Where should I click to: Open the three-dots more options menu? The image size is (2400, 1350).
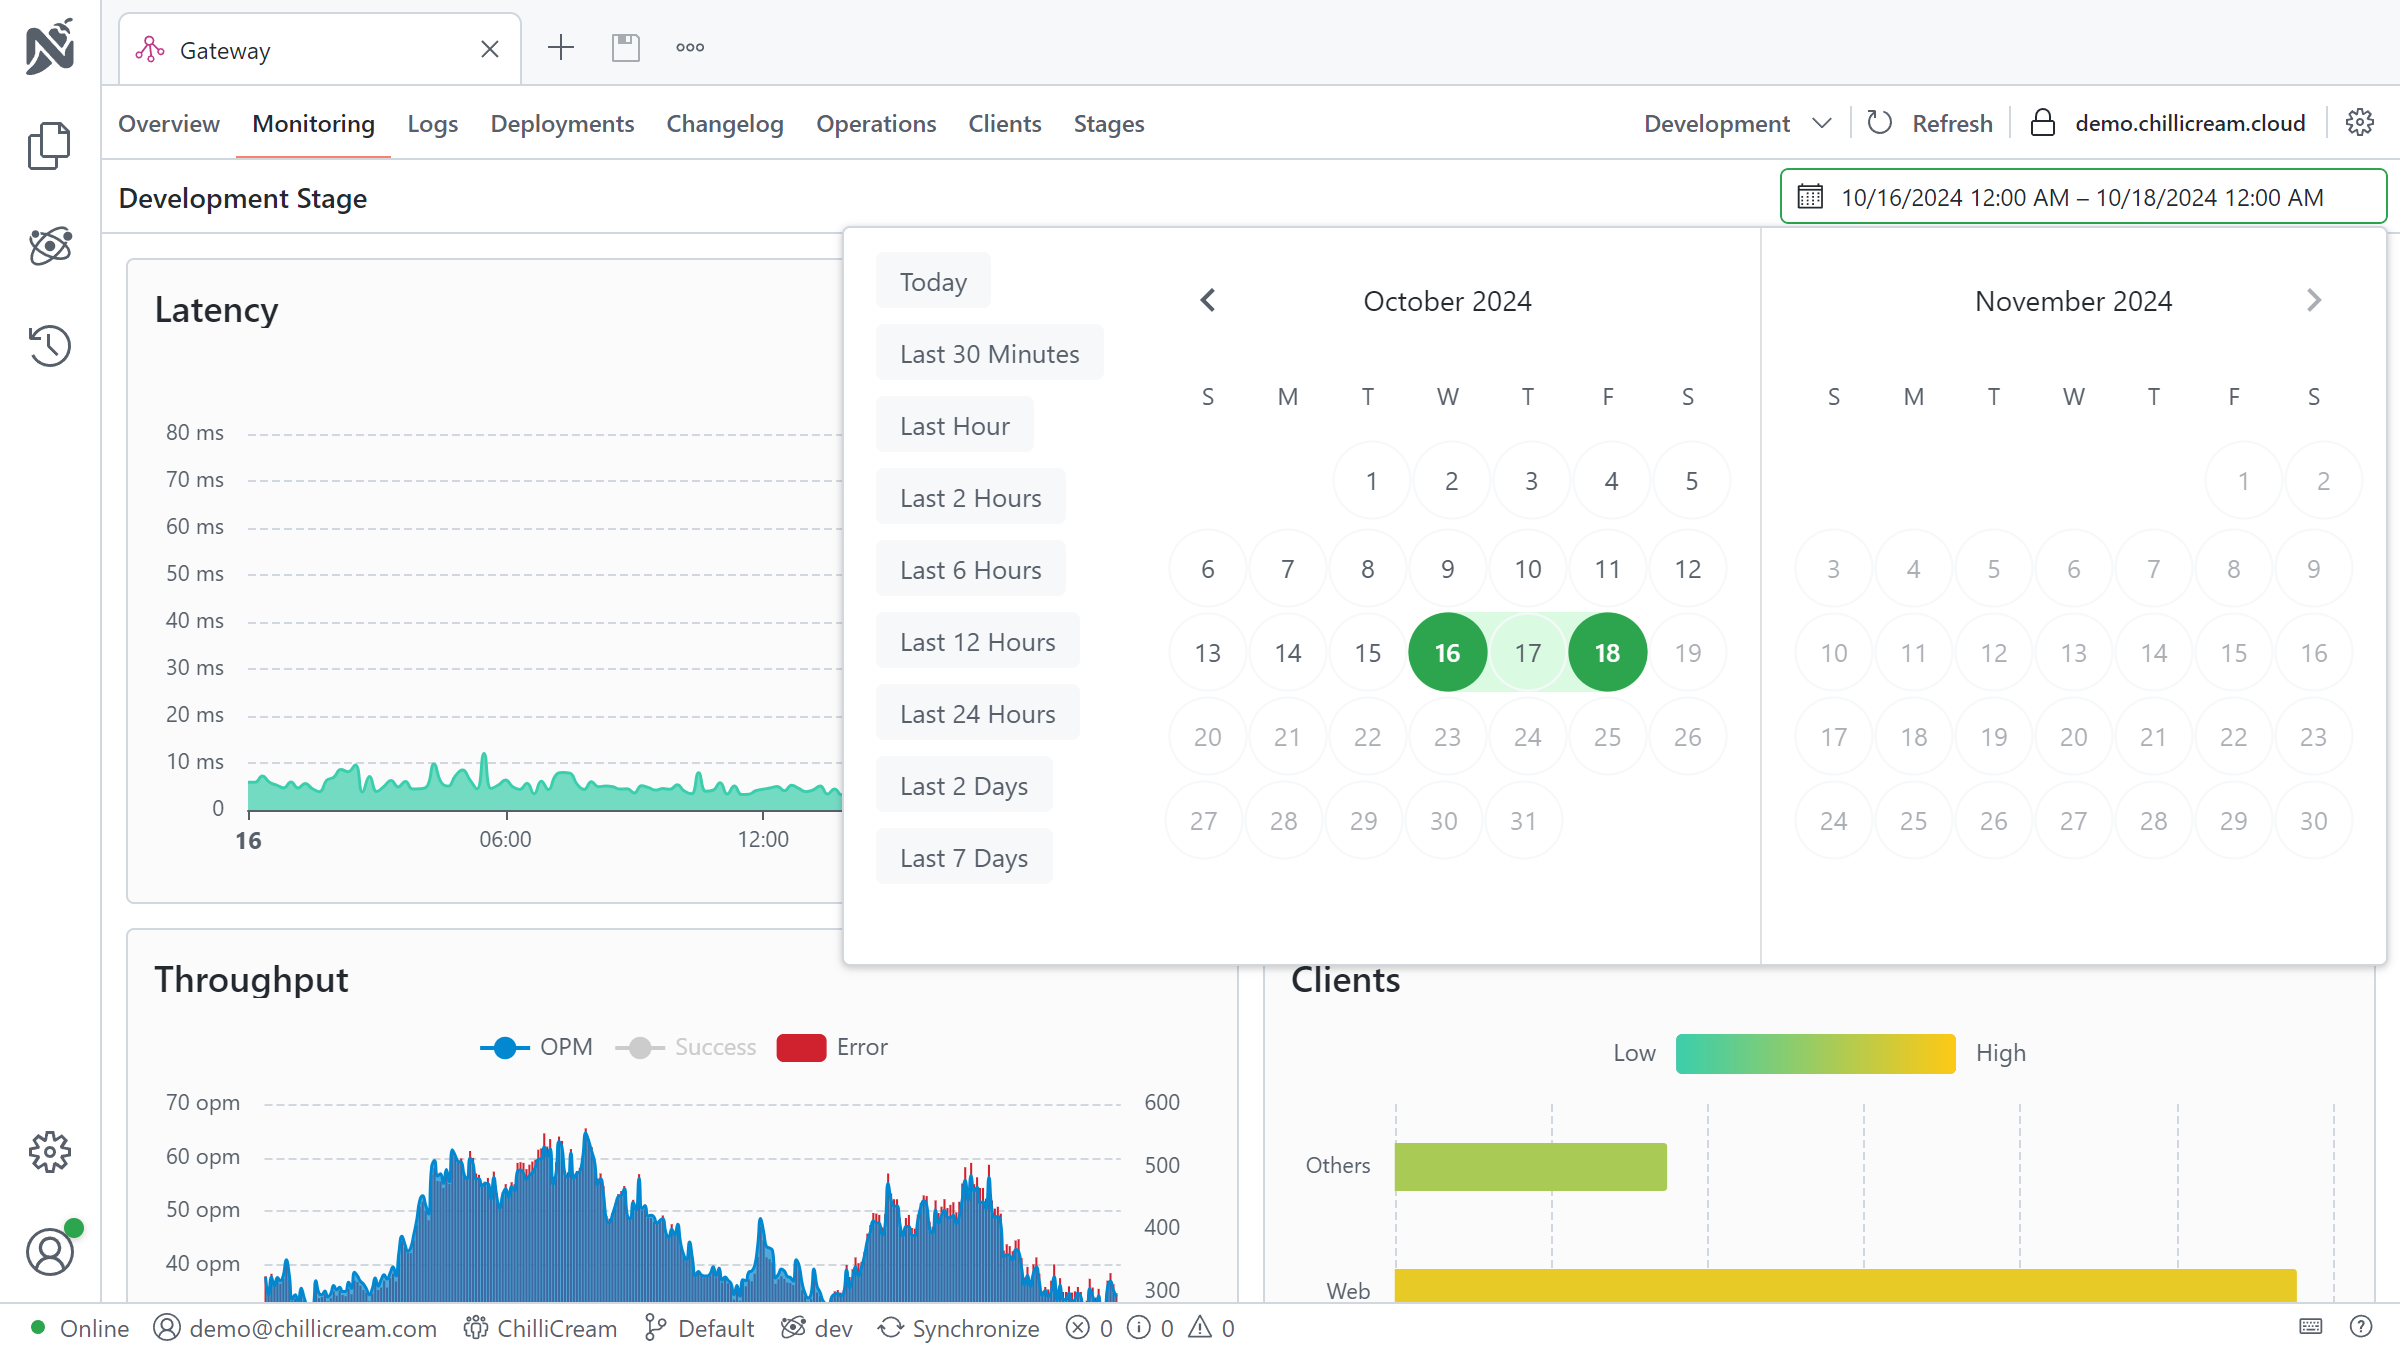(x=690, y=48)
